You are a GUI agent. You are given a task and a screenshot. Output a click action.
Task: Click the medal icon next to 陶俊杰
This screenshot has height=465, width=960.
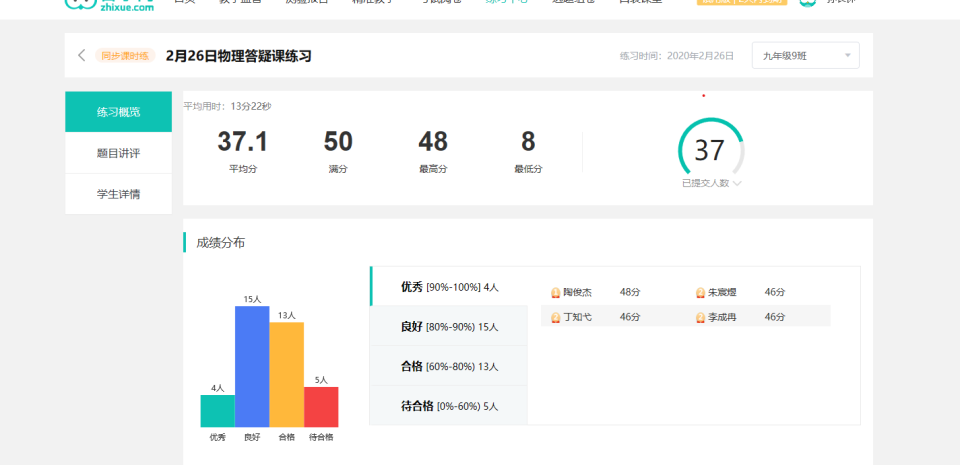pyautogui.click(x=555, y=293)
